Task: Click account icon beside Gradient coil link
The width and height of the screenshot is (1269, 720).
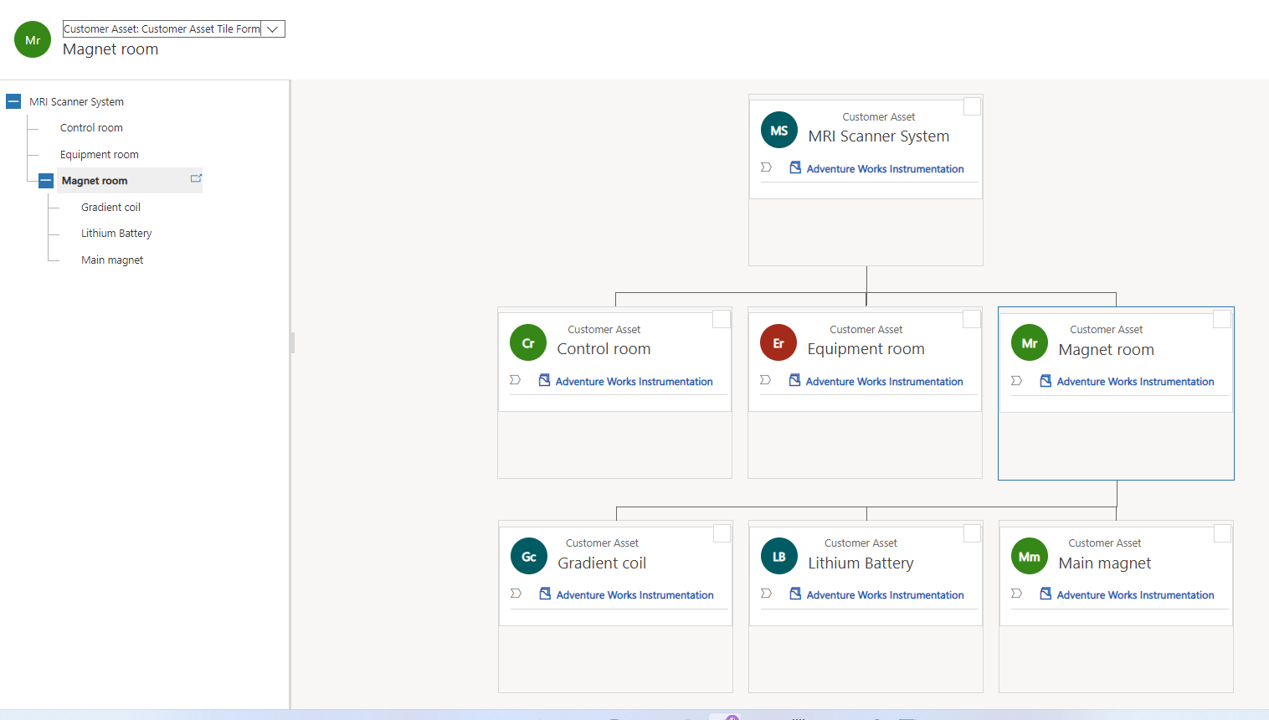Action: tap(545, 594)
